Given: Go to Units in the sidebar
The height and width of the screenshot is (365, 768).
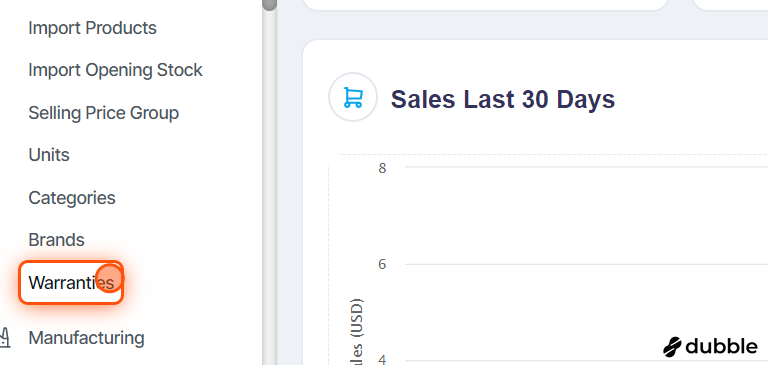Looking at the screenshot, I should [49, 155].
